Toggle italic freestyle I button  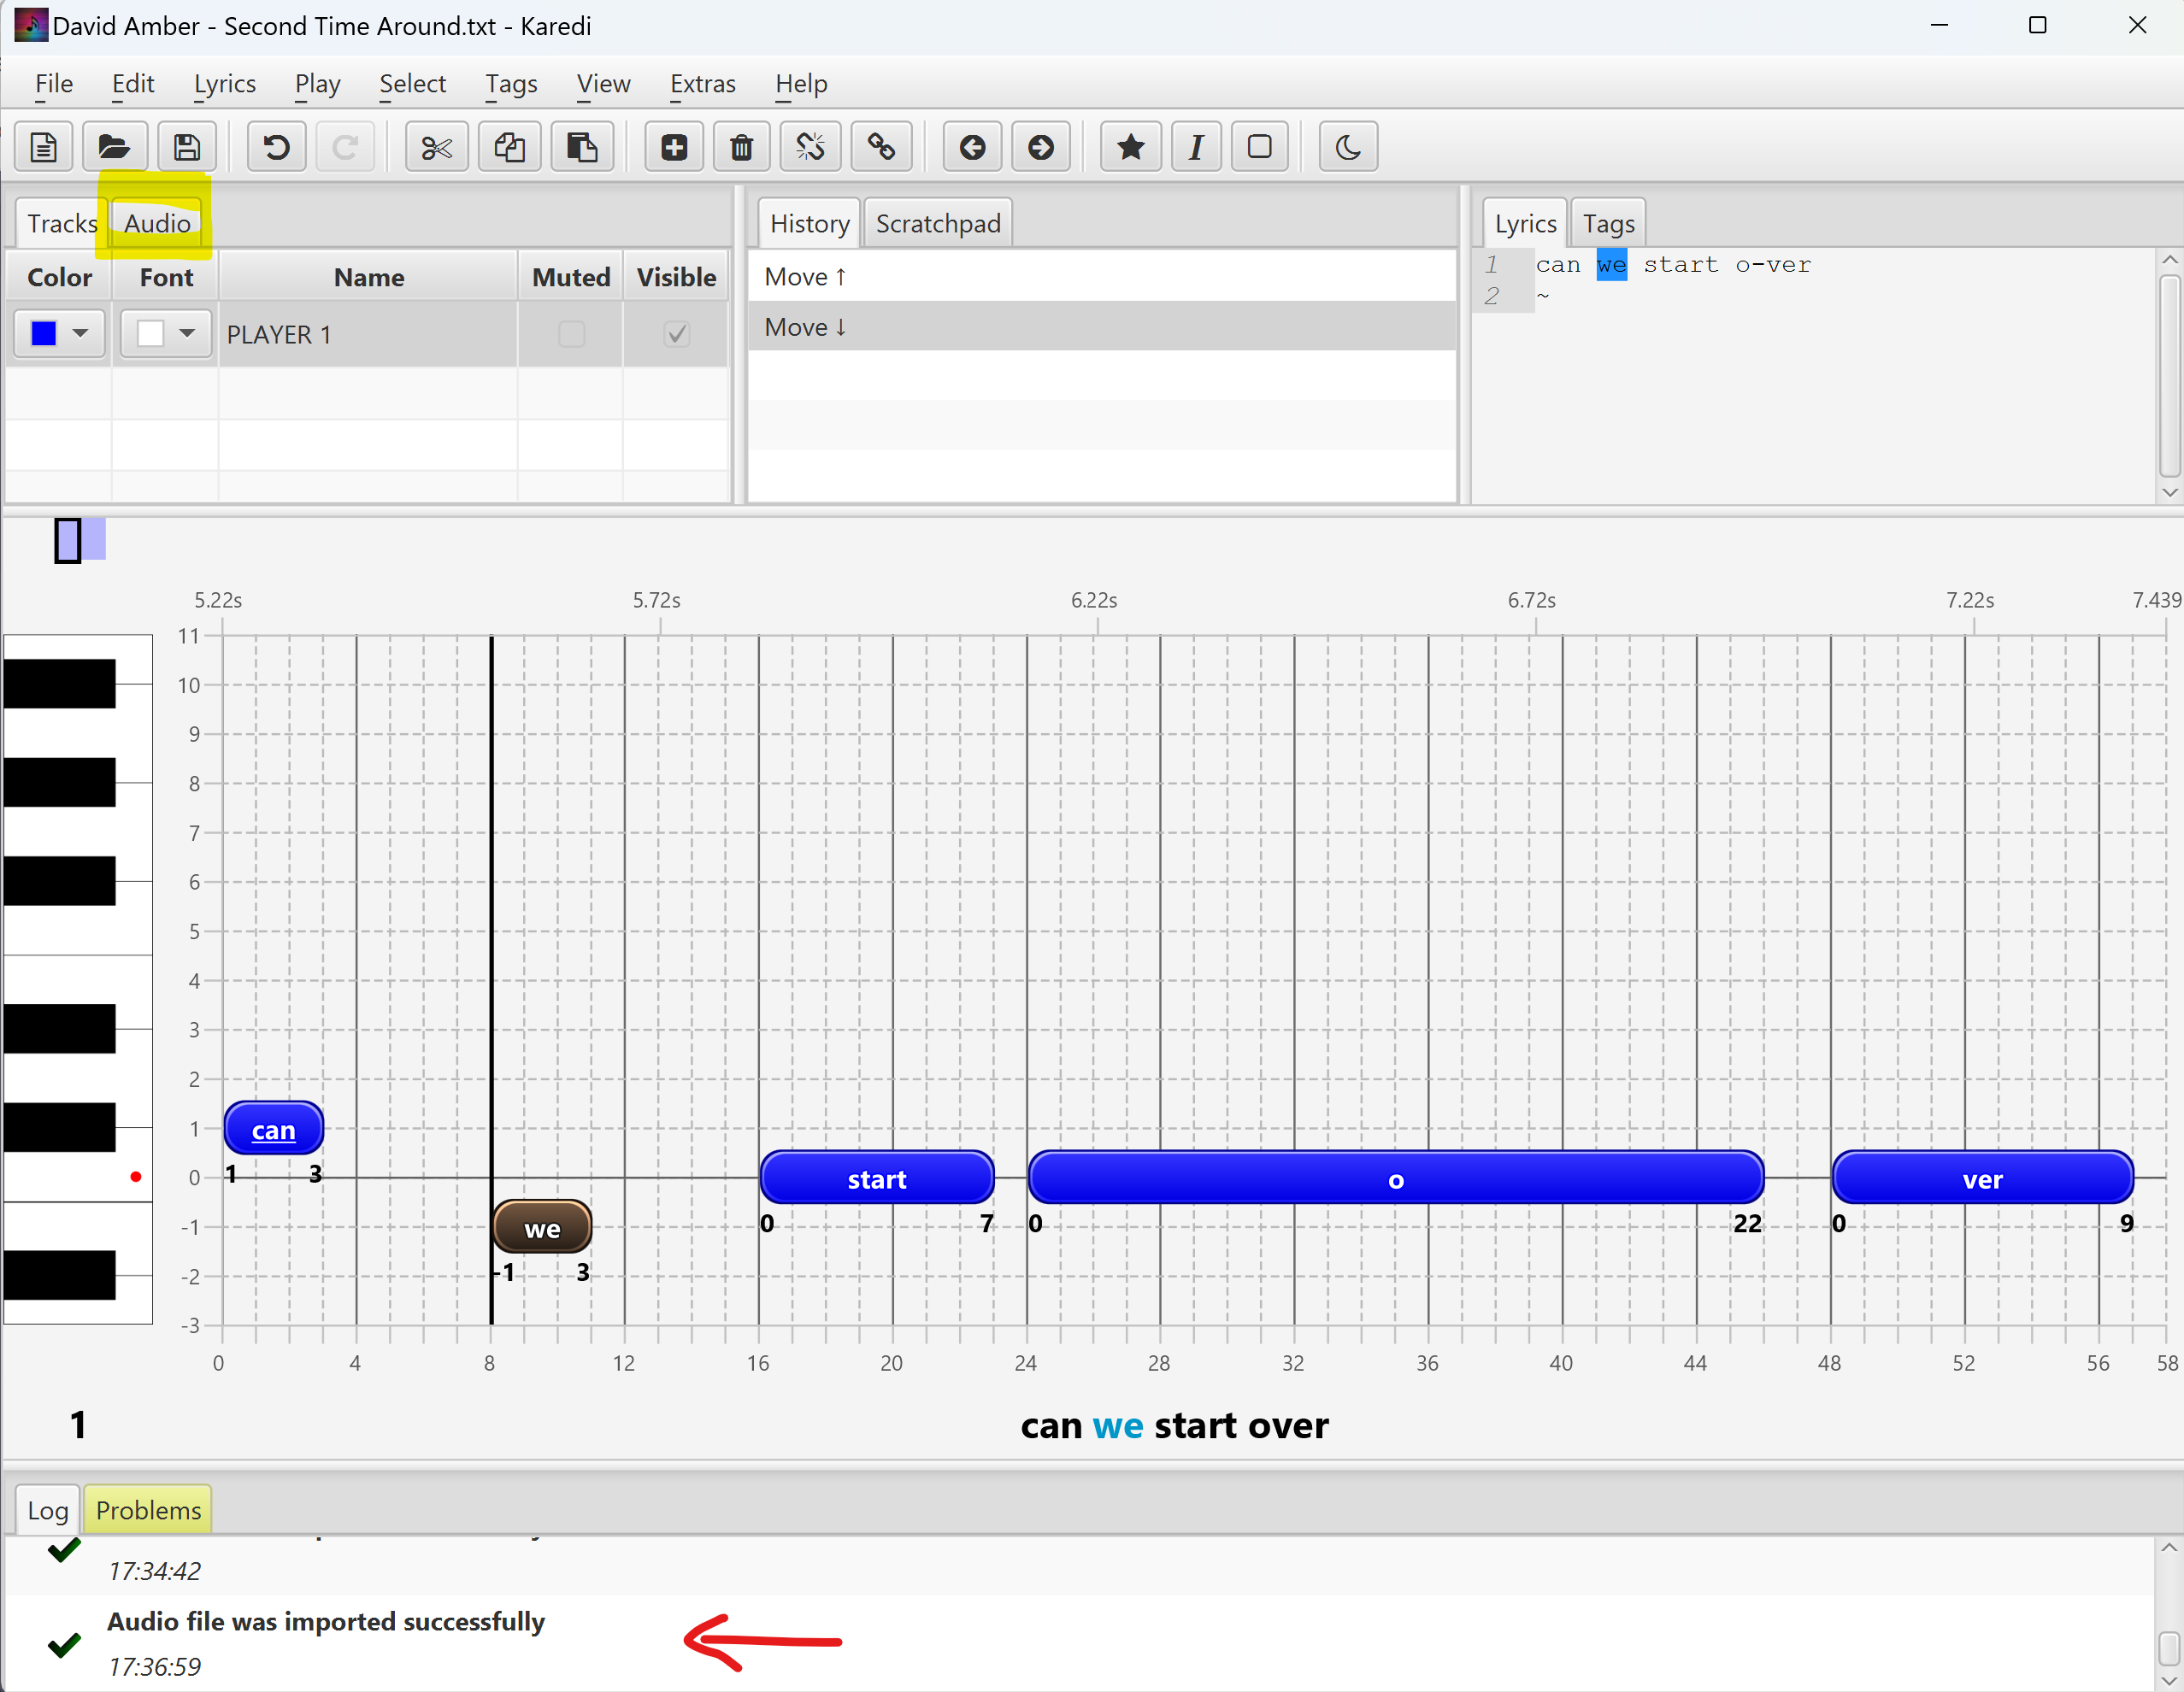[x=1195, y=148]
